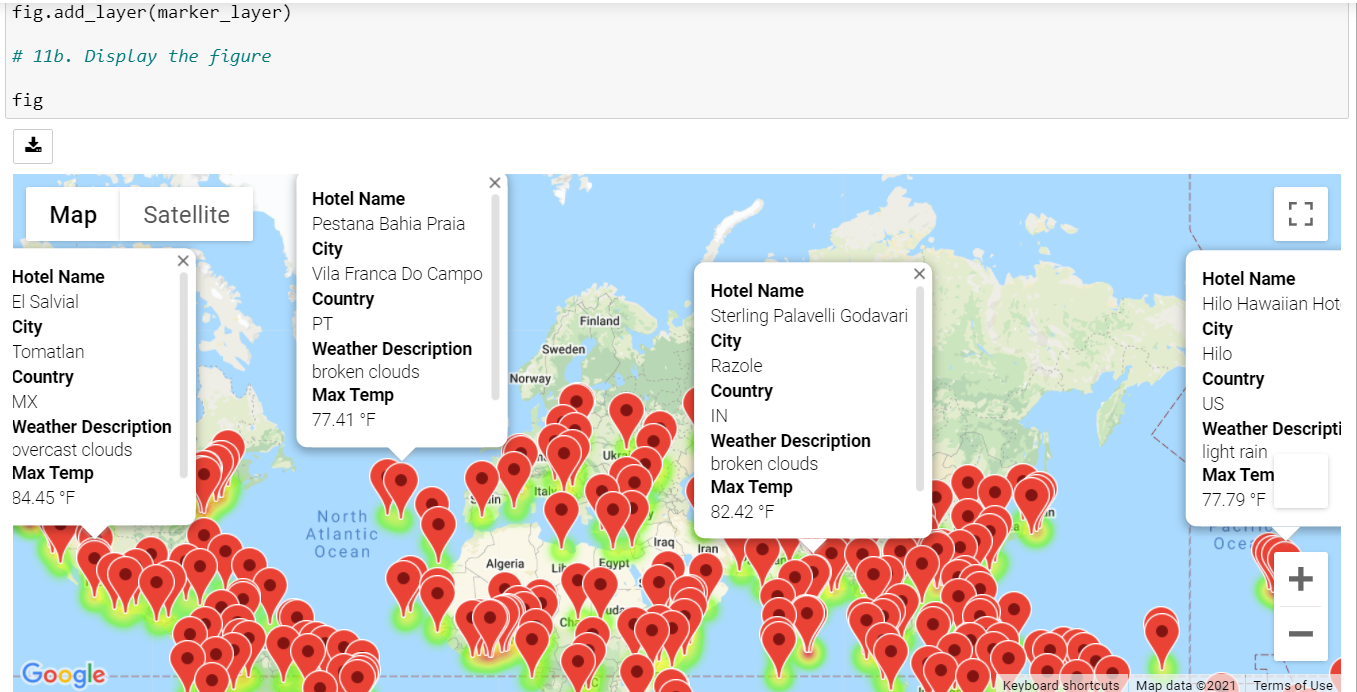Open the Terms of Use link
Image resolution: width=1357 pixels, height=692 pixels.
coord(1293,685)
